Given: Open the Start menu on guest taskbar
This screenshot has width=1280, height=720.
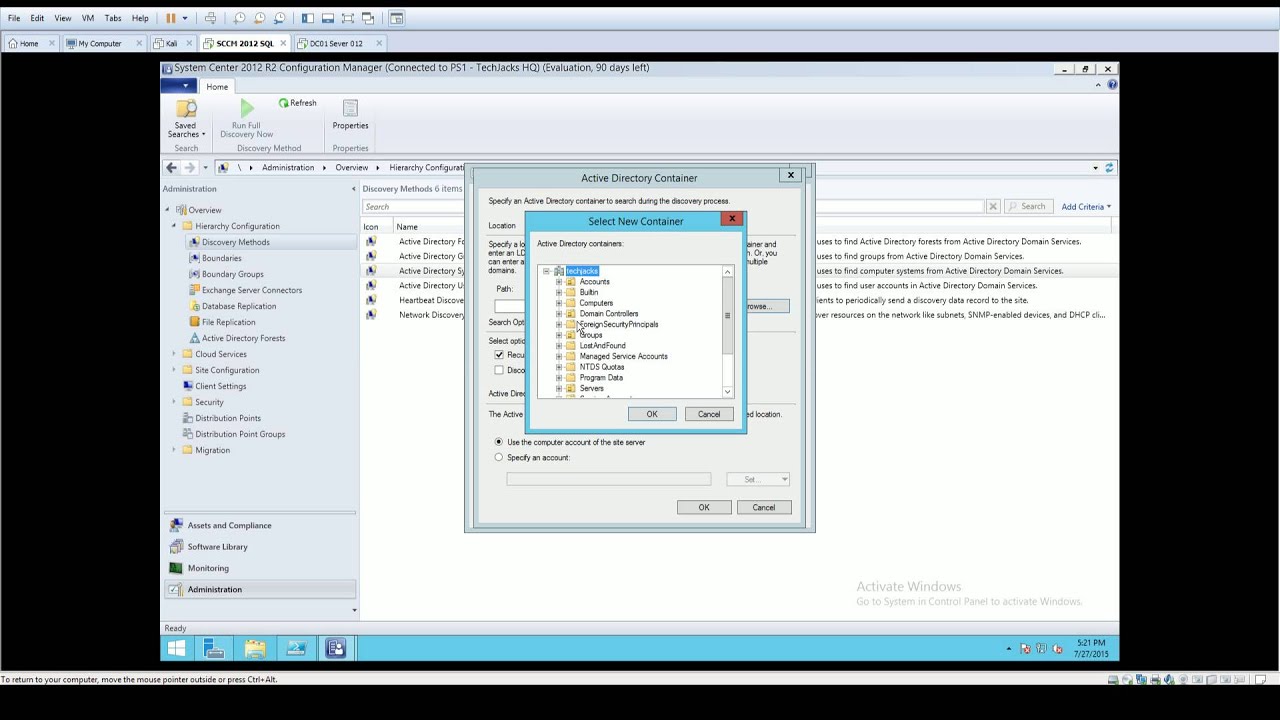Looking at the screenshot, I should click(x=176, y=649).
